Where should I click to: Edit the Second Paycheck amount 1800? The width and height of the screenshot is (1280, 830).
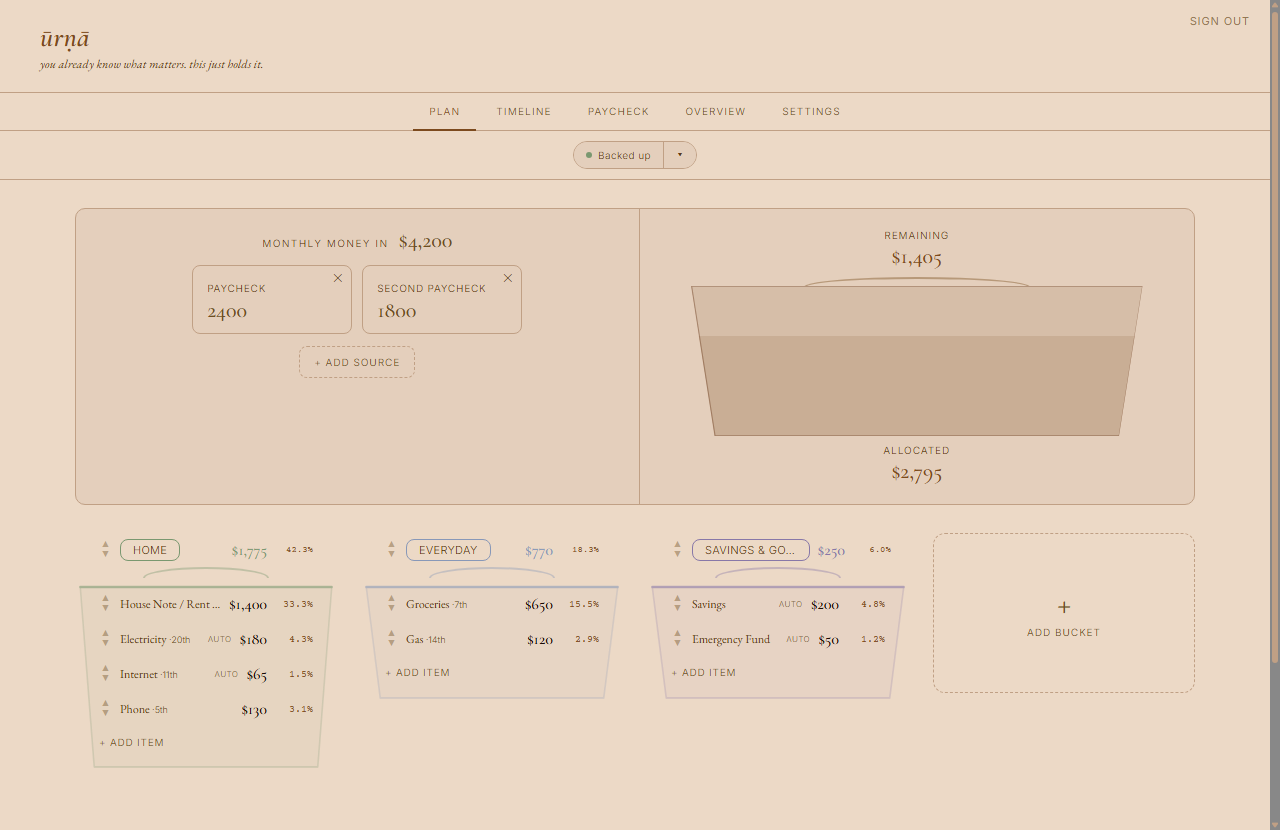(397, 311)
